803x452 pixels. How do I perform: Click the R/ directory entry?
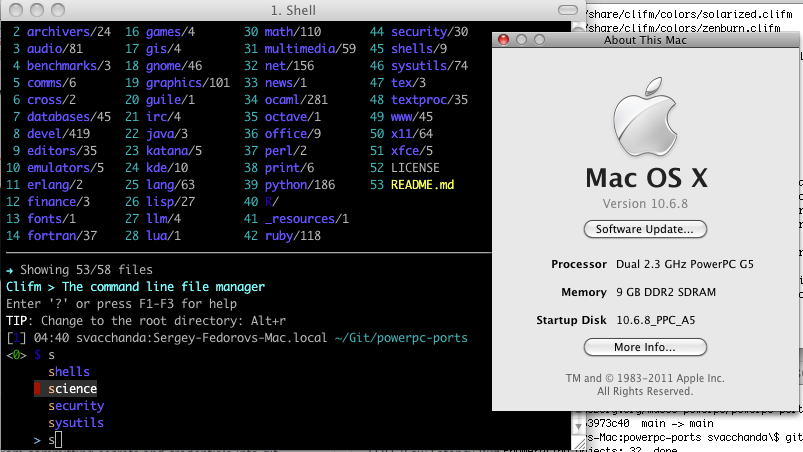[272, 202]
